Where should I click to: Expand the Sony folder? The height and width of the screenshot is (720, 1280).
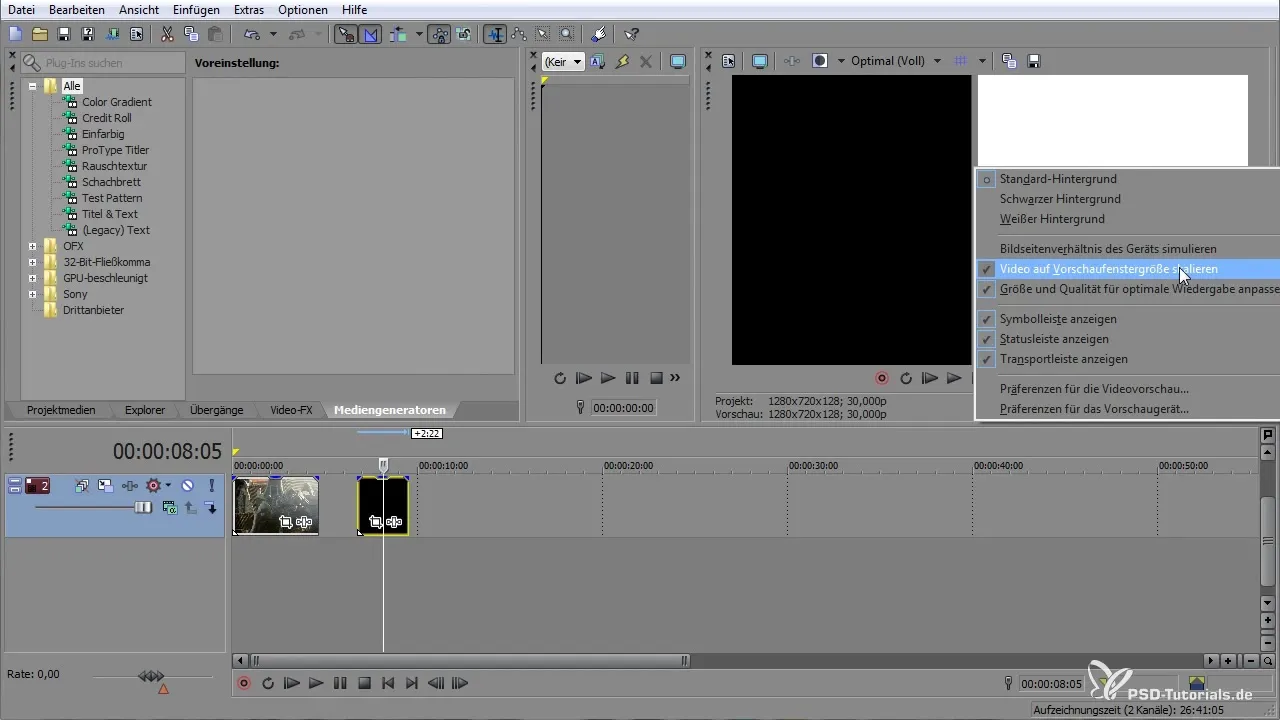(33, 294)
